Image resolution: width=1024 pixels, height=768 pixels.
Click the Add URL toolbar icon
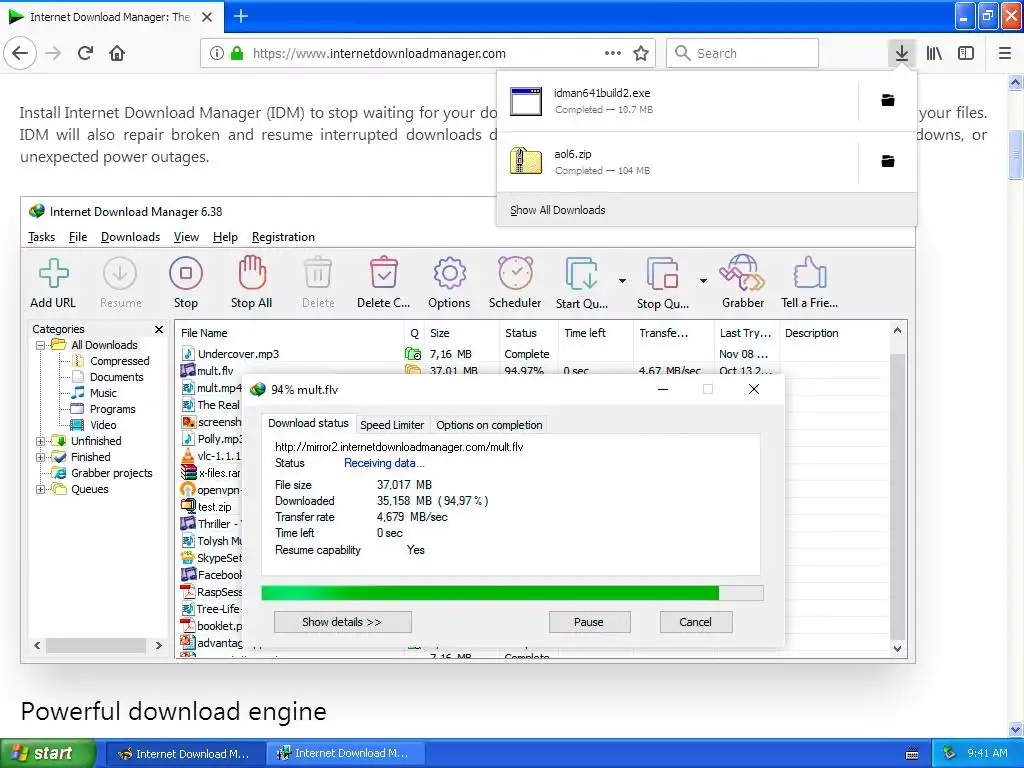(54, 273)
